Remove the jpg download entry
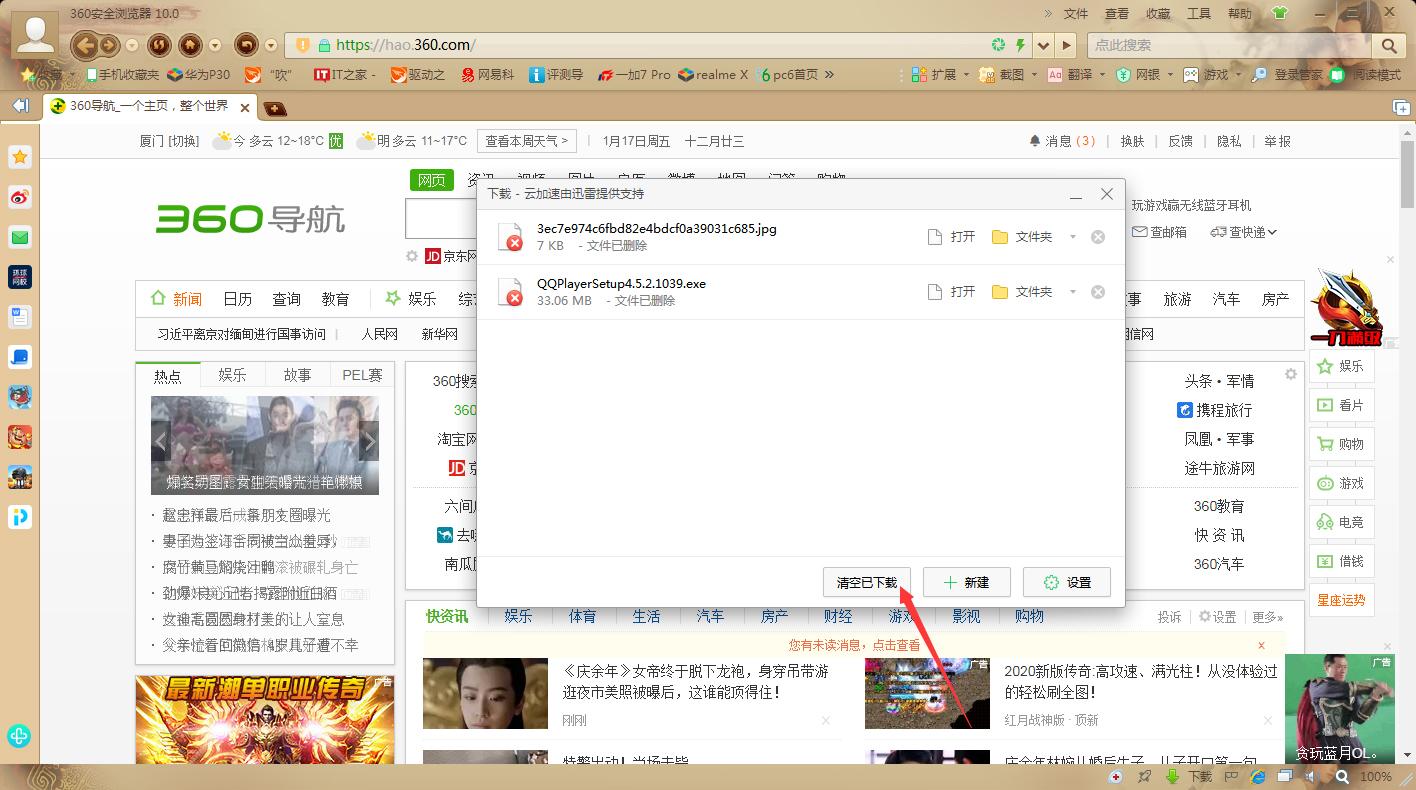This screenshot has height=790, width=1416. click(1098, 237)
